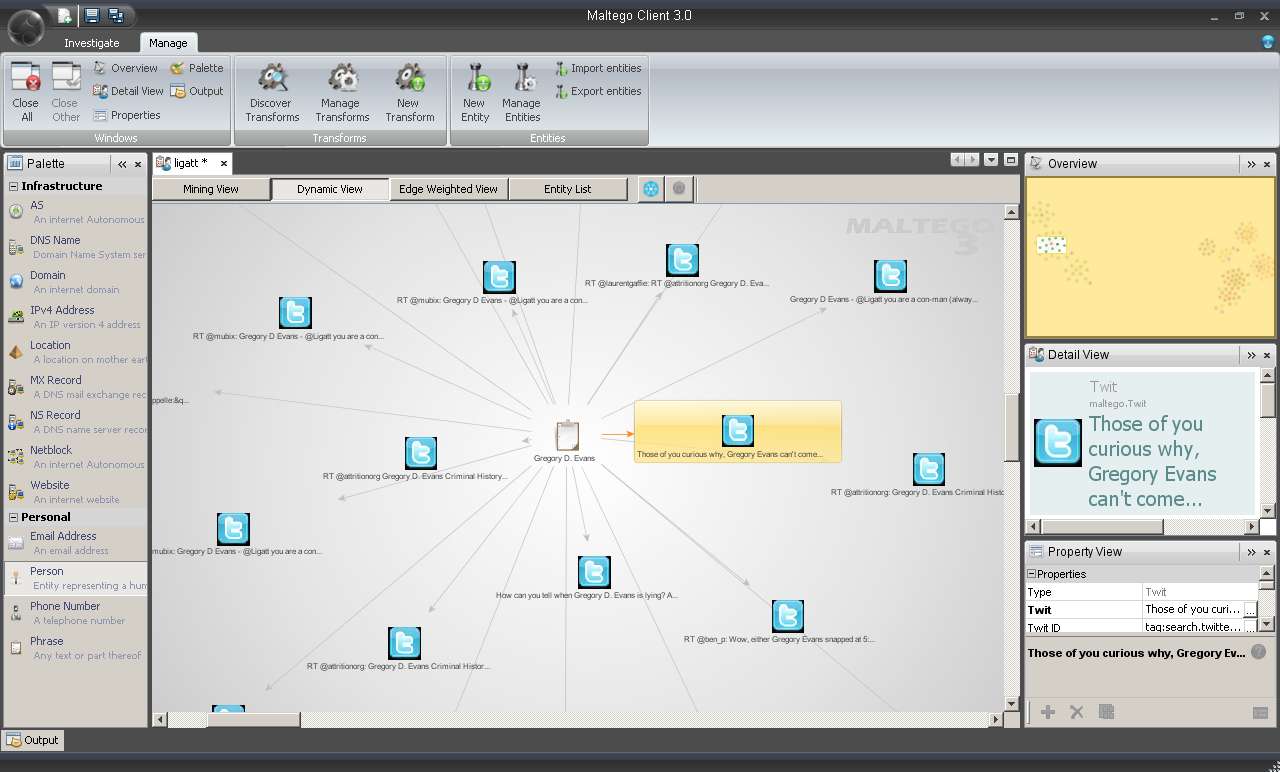Click the add property plus icon
Viewport: 1280px width, 772px height.
(x=1048, y=712)
